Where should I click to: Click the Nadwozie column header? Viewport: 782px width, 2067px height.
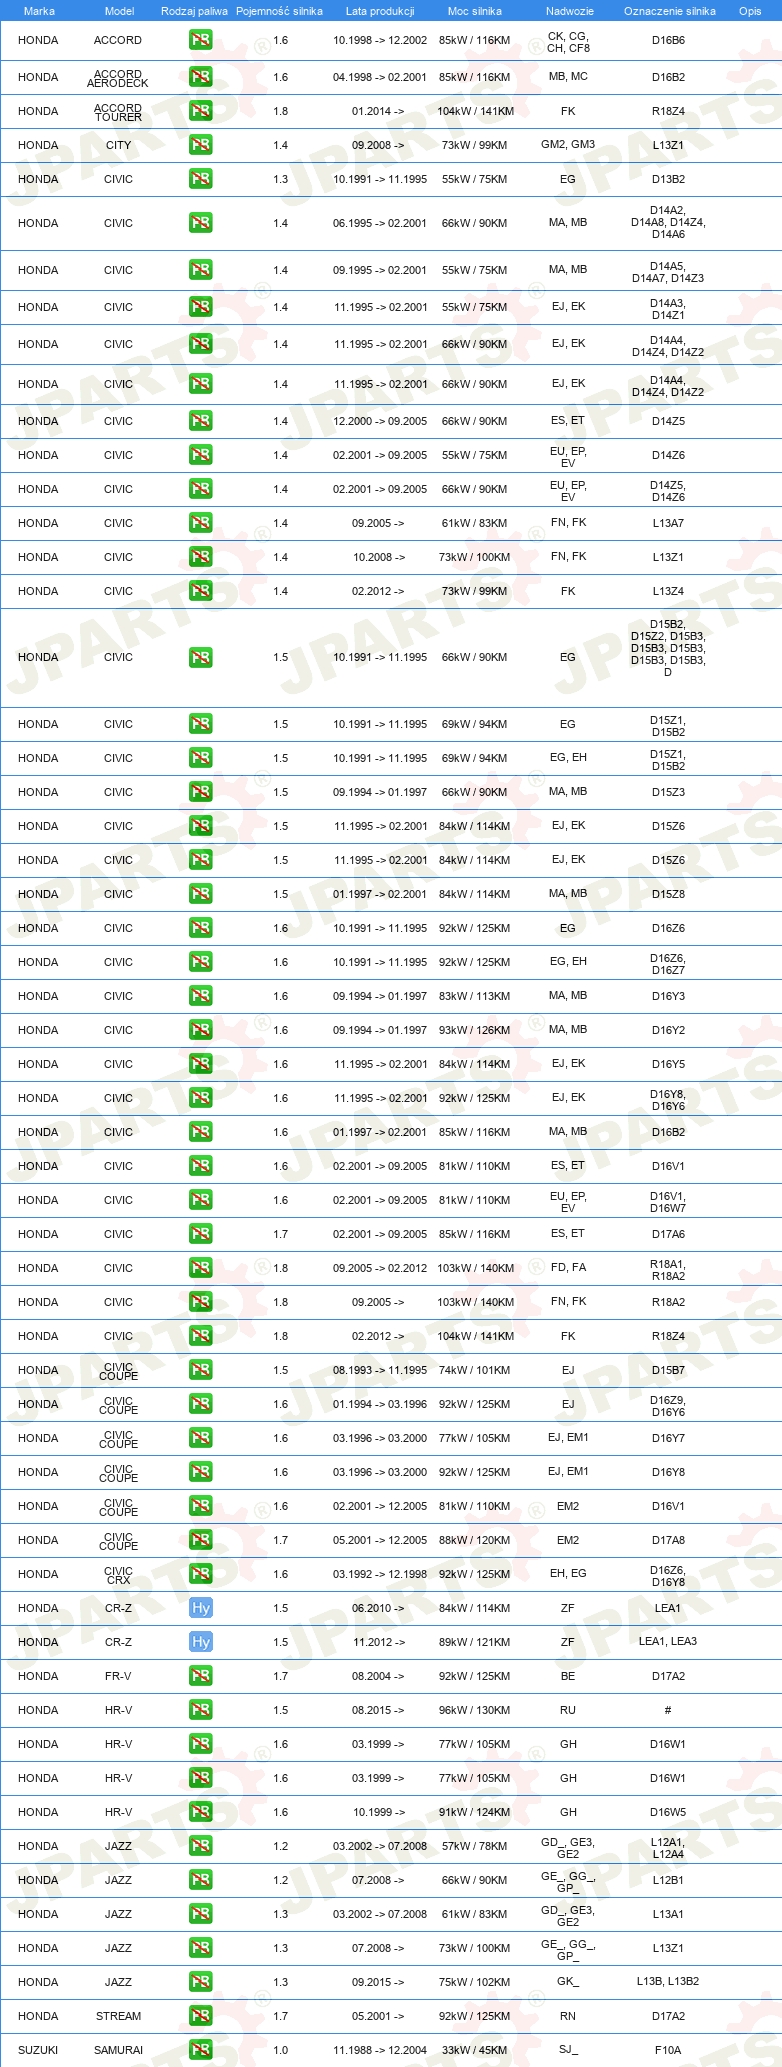pos(570,11)
